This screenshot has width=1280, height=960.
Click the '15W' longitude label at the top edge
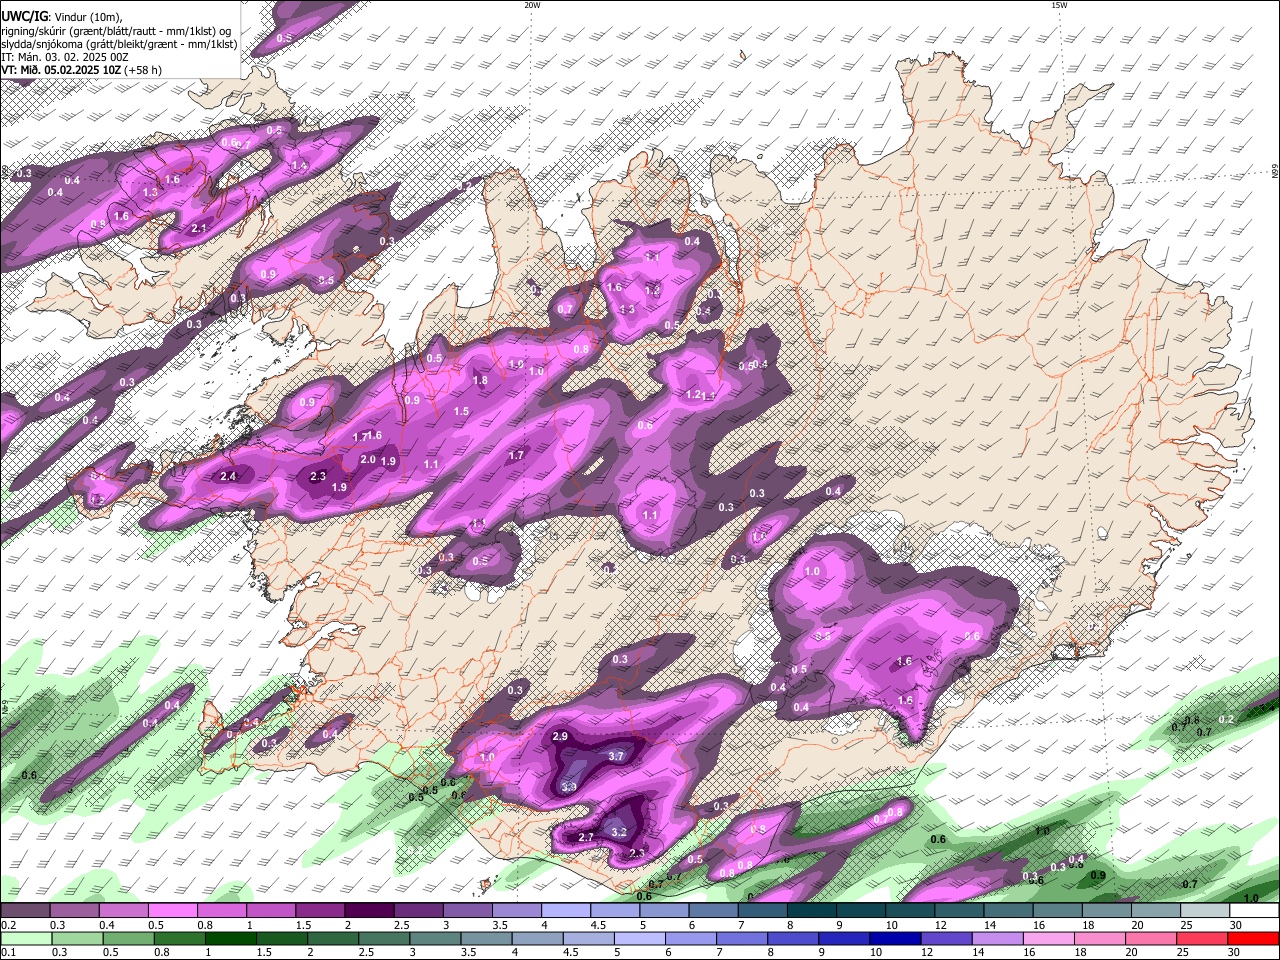pos(1059,5)
